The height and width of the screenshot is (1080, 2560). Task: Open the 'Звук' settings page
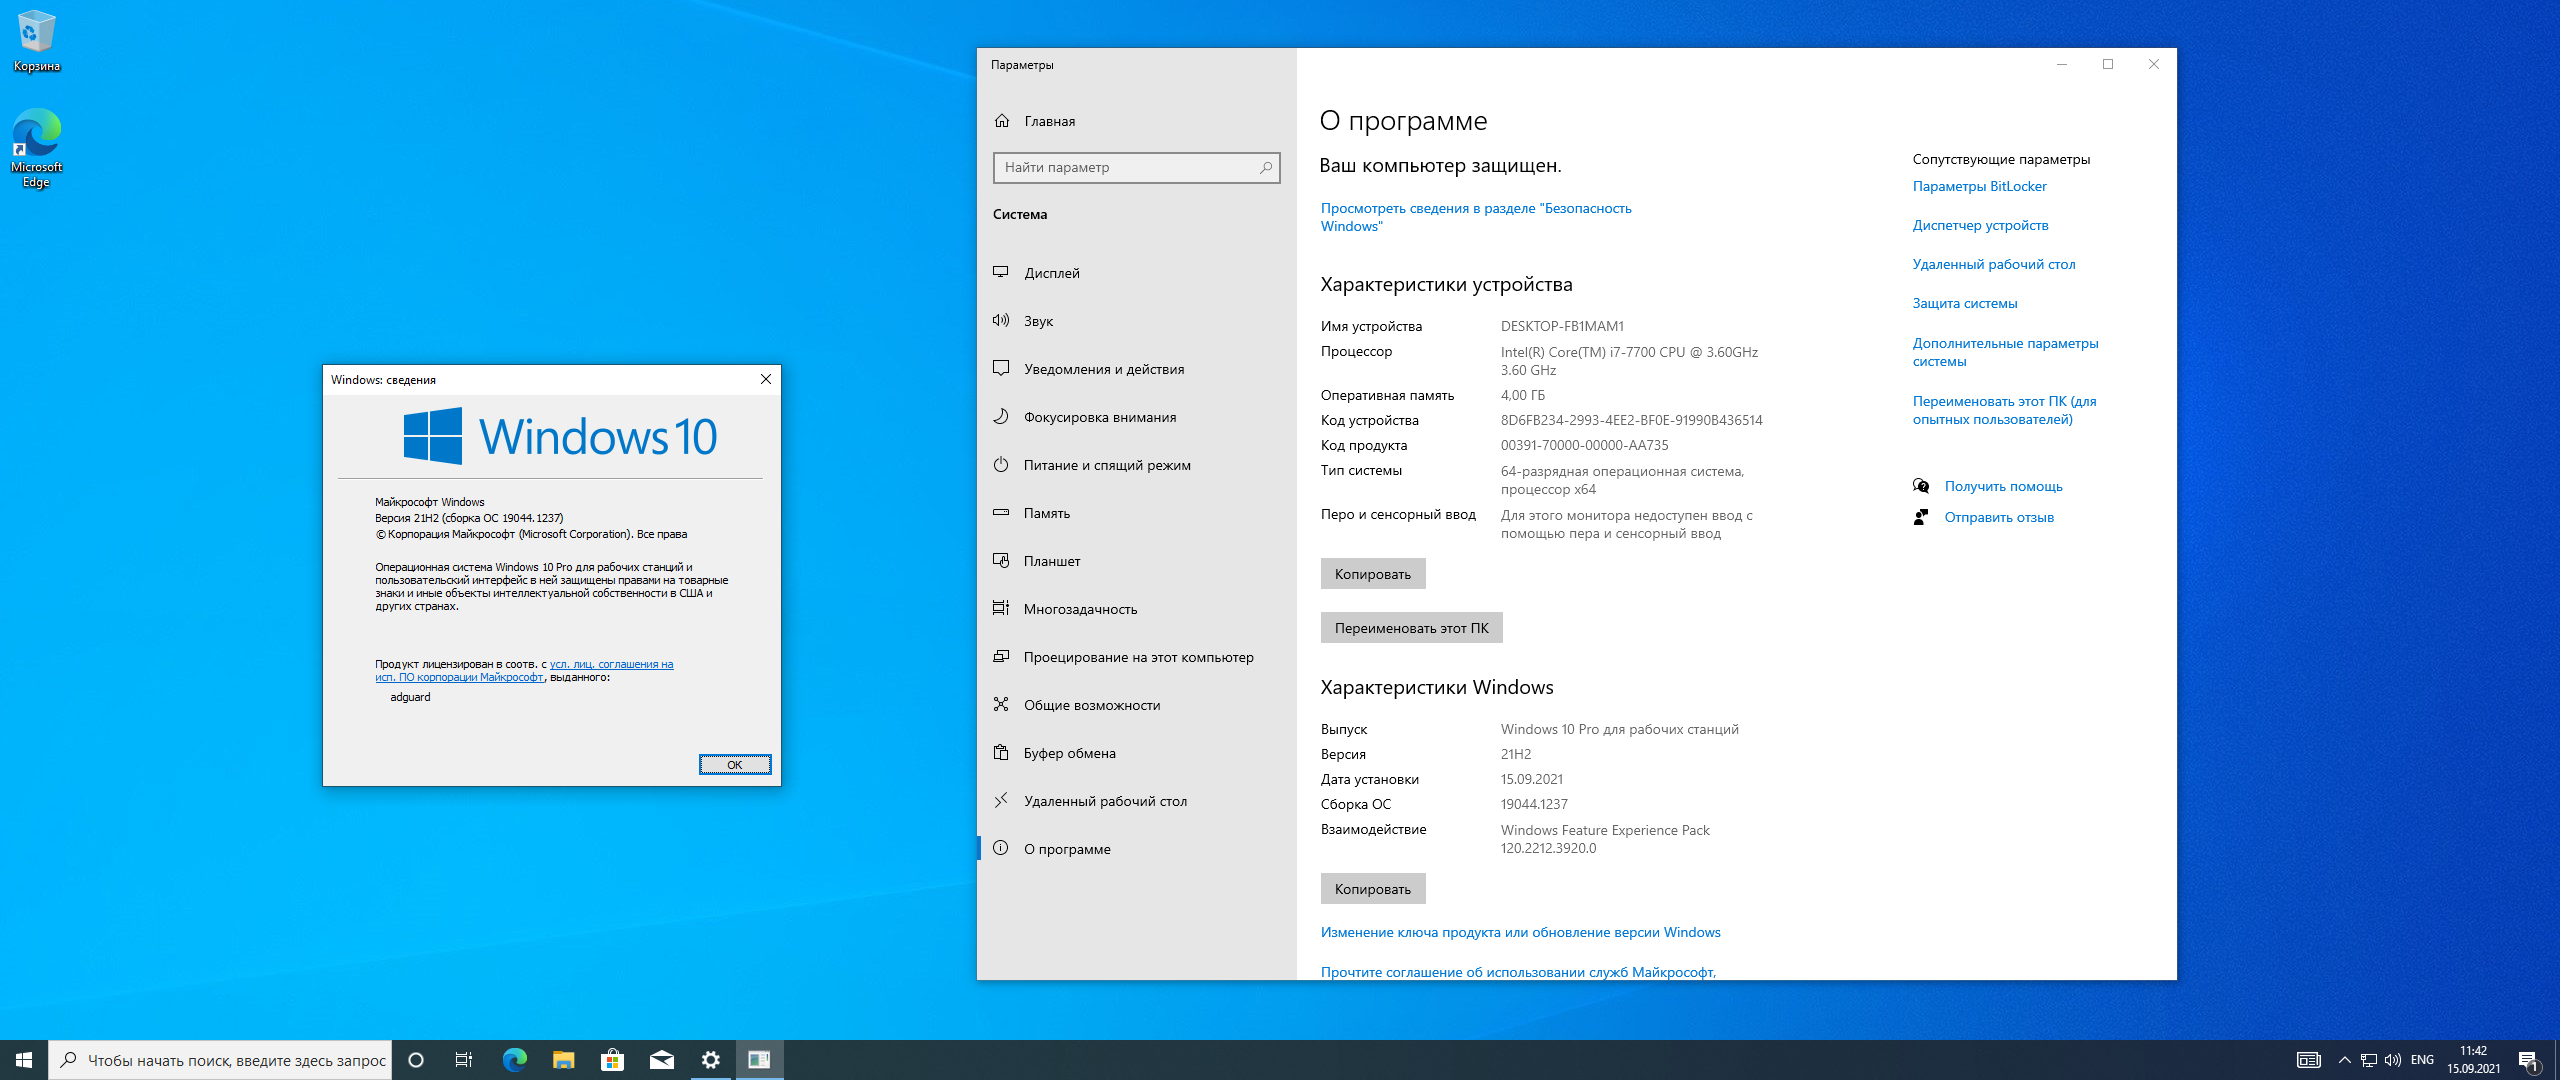pos(1136,321)
